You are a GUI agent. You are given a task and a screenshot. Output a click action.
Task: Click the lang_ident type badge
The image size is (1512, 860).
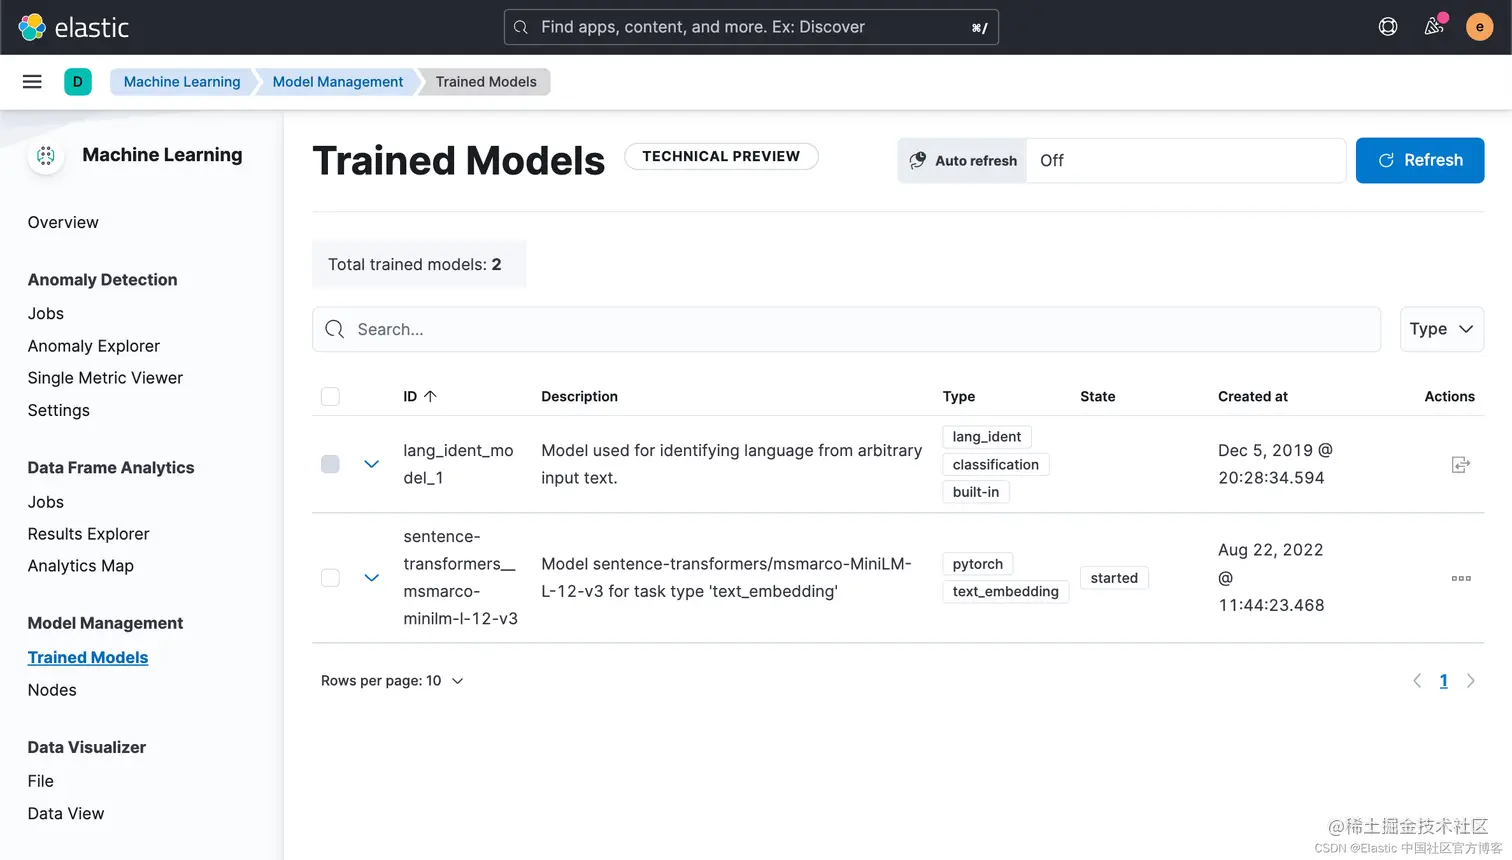tap(987, 437)
